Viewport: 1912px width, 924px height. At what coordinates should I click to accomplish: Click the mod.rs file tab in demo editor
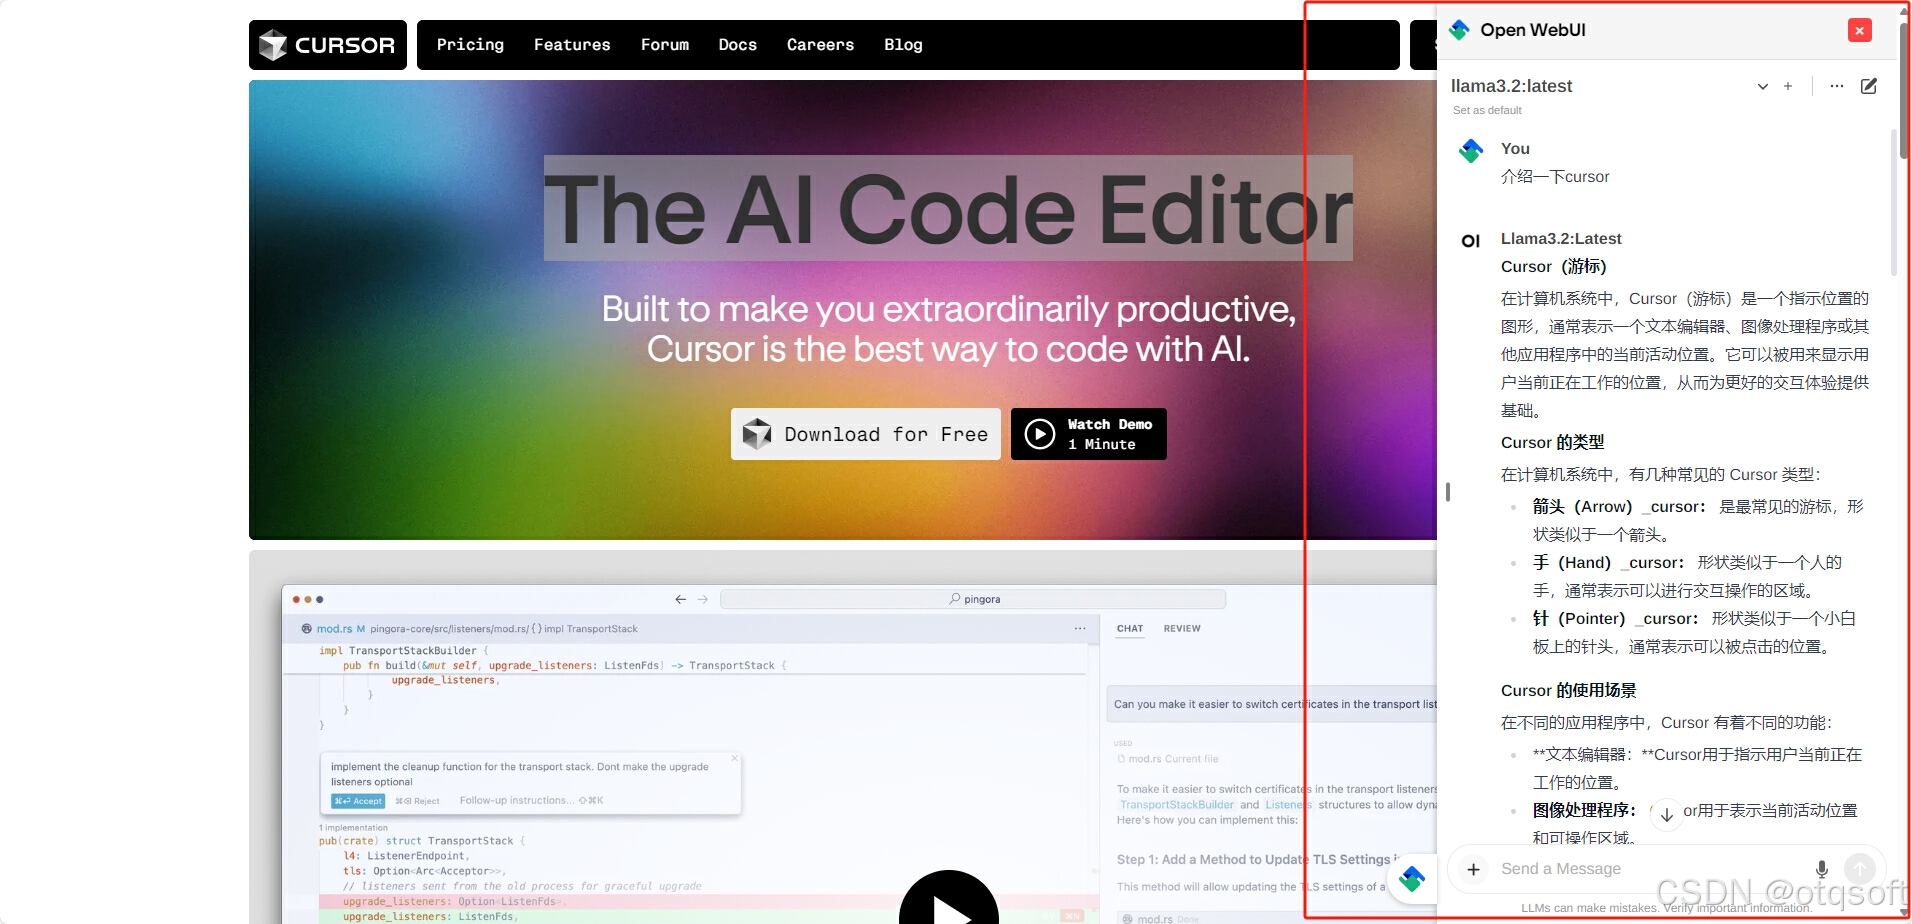[333, 629]
